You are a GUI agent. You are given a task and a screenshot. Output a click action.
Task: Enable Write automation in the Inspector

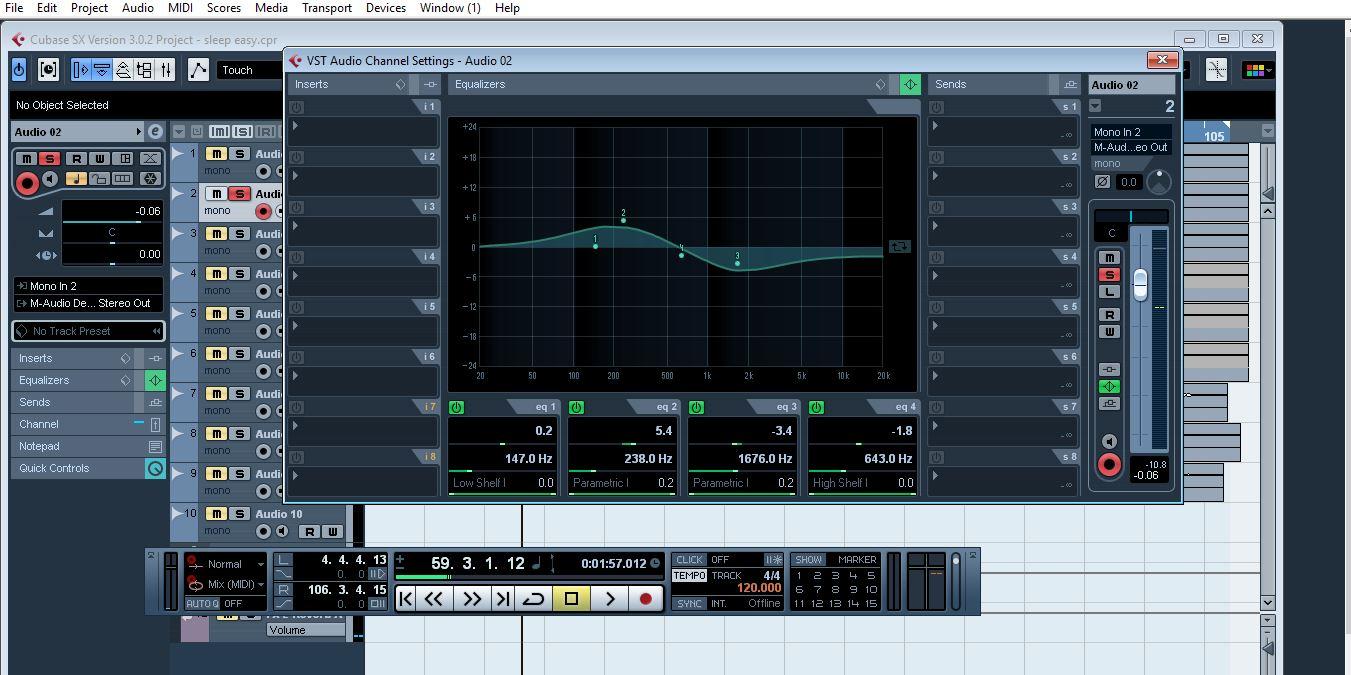100,159
